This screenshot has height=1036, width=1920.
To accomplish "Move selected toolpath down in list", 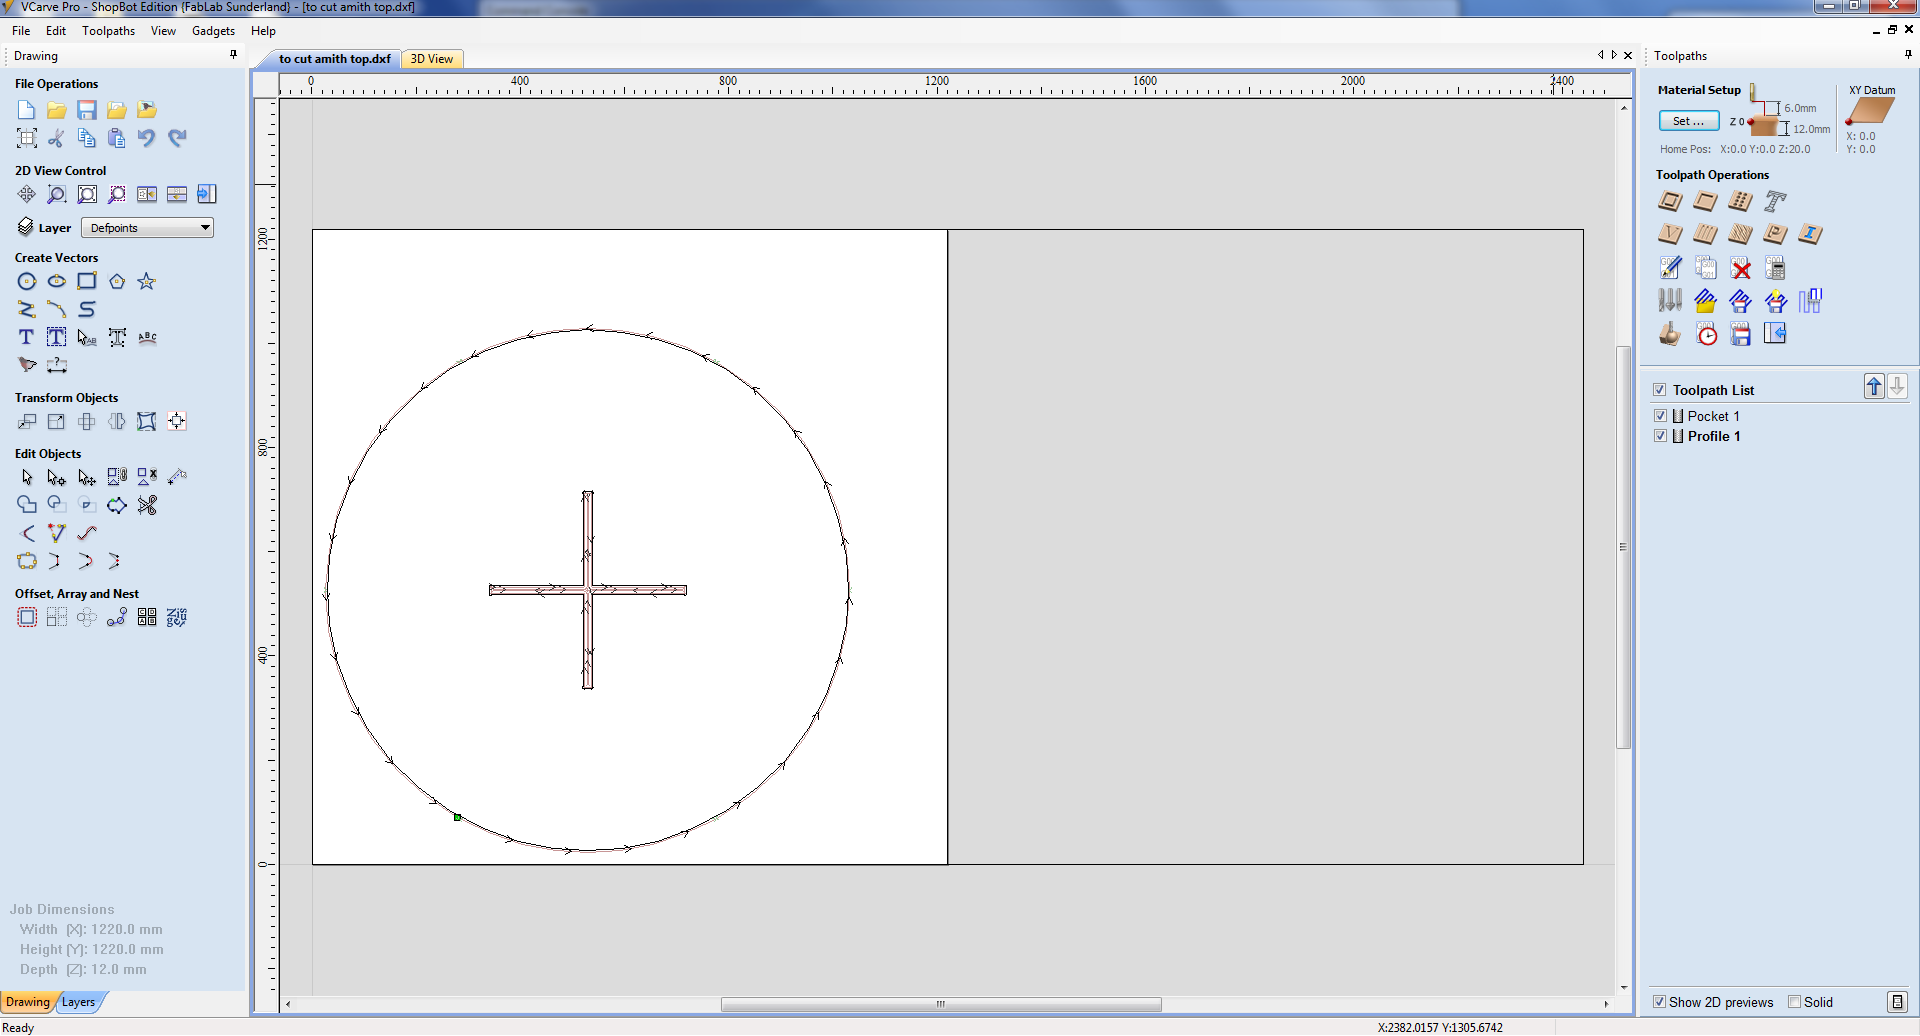I will (x=1897, y=387).
